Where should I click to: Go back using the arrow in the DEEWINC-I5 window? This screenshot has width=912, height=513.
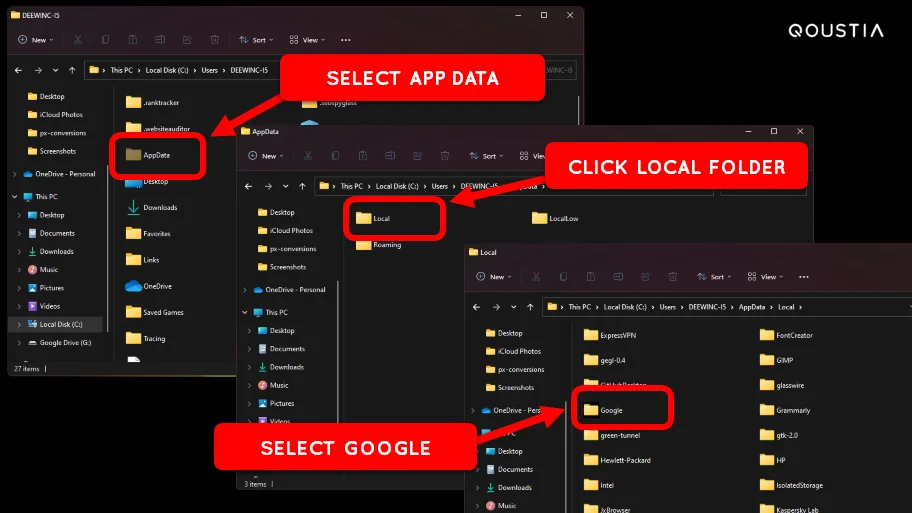(x=19, y=70)
